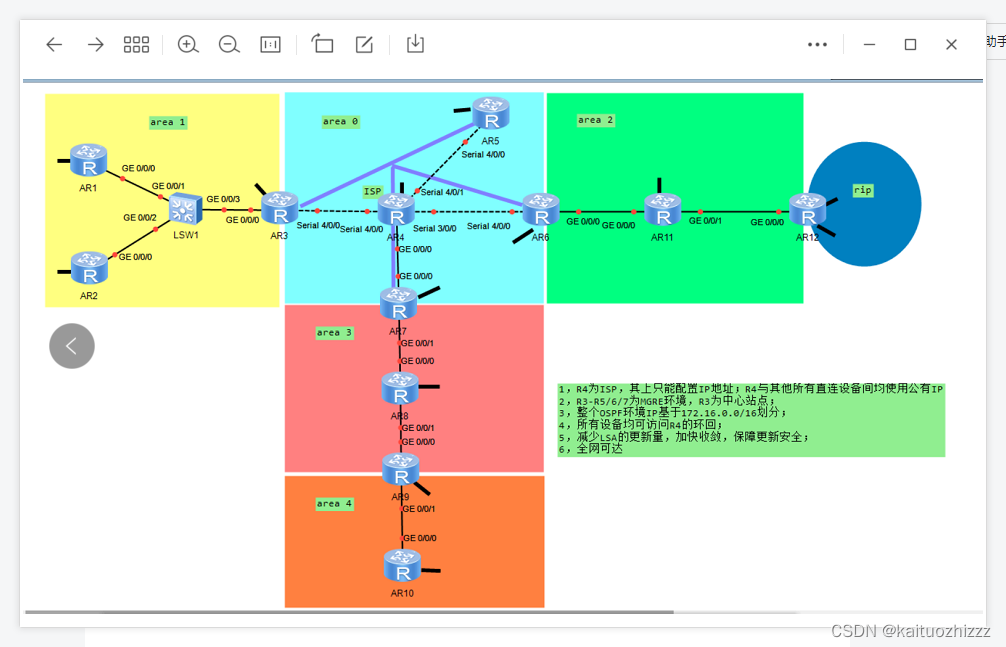Open the more options ellipsis menu

click(x=817, y=44)
